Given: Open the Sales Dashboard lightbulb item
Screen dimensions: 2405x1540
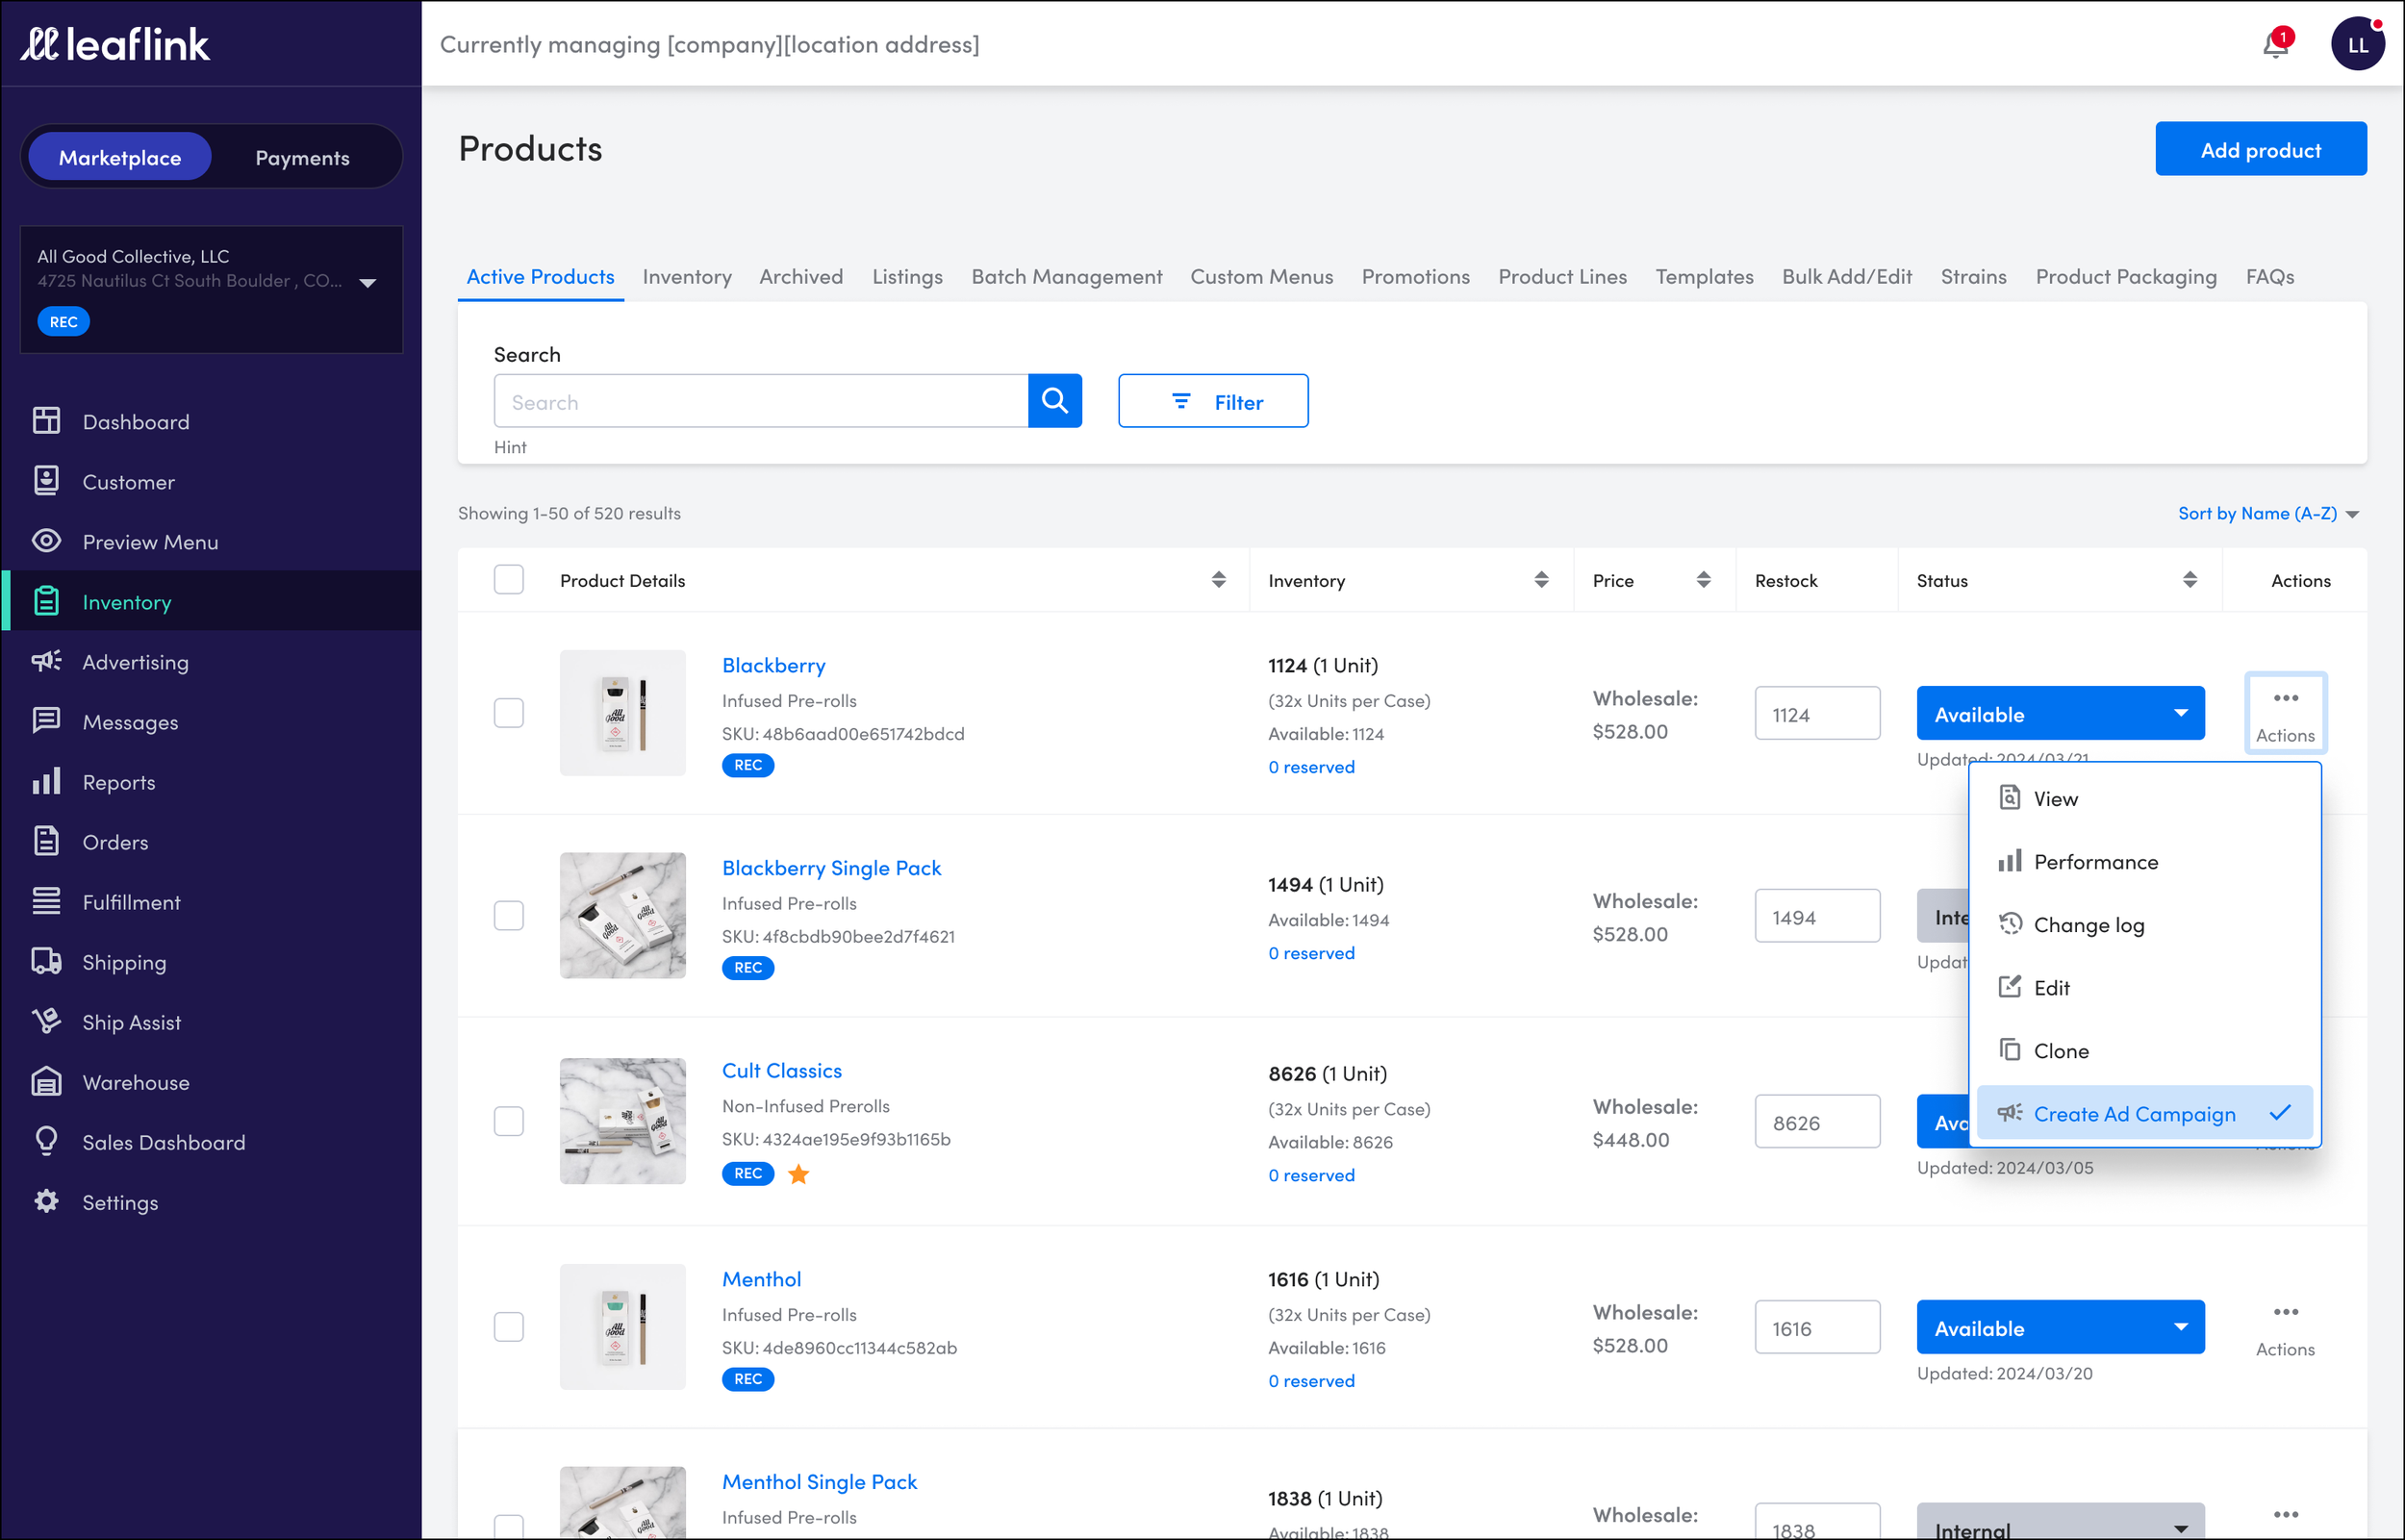Looking at the screenshot, I should (x=163, y=1142).
